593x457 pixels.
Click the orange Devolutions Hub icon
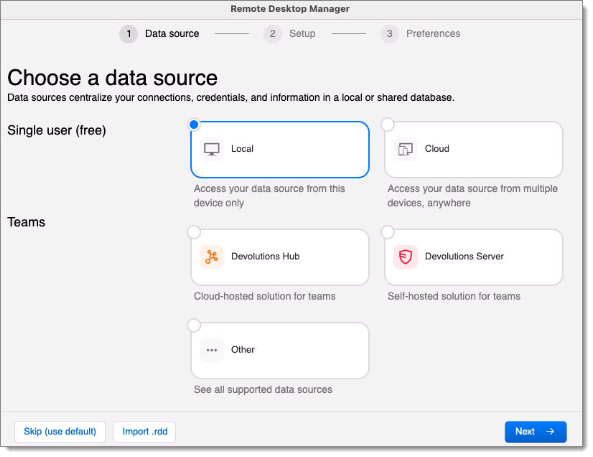tap(211, 257)
